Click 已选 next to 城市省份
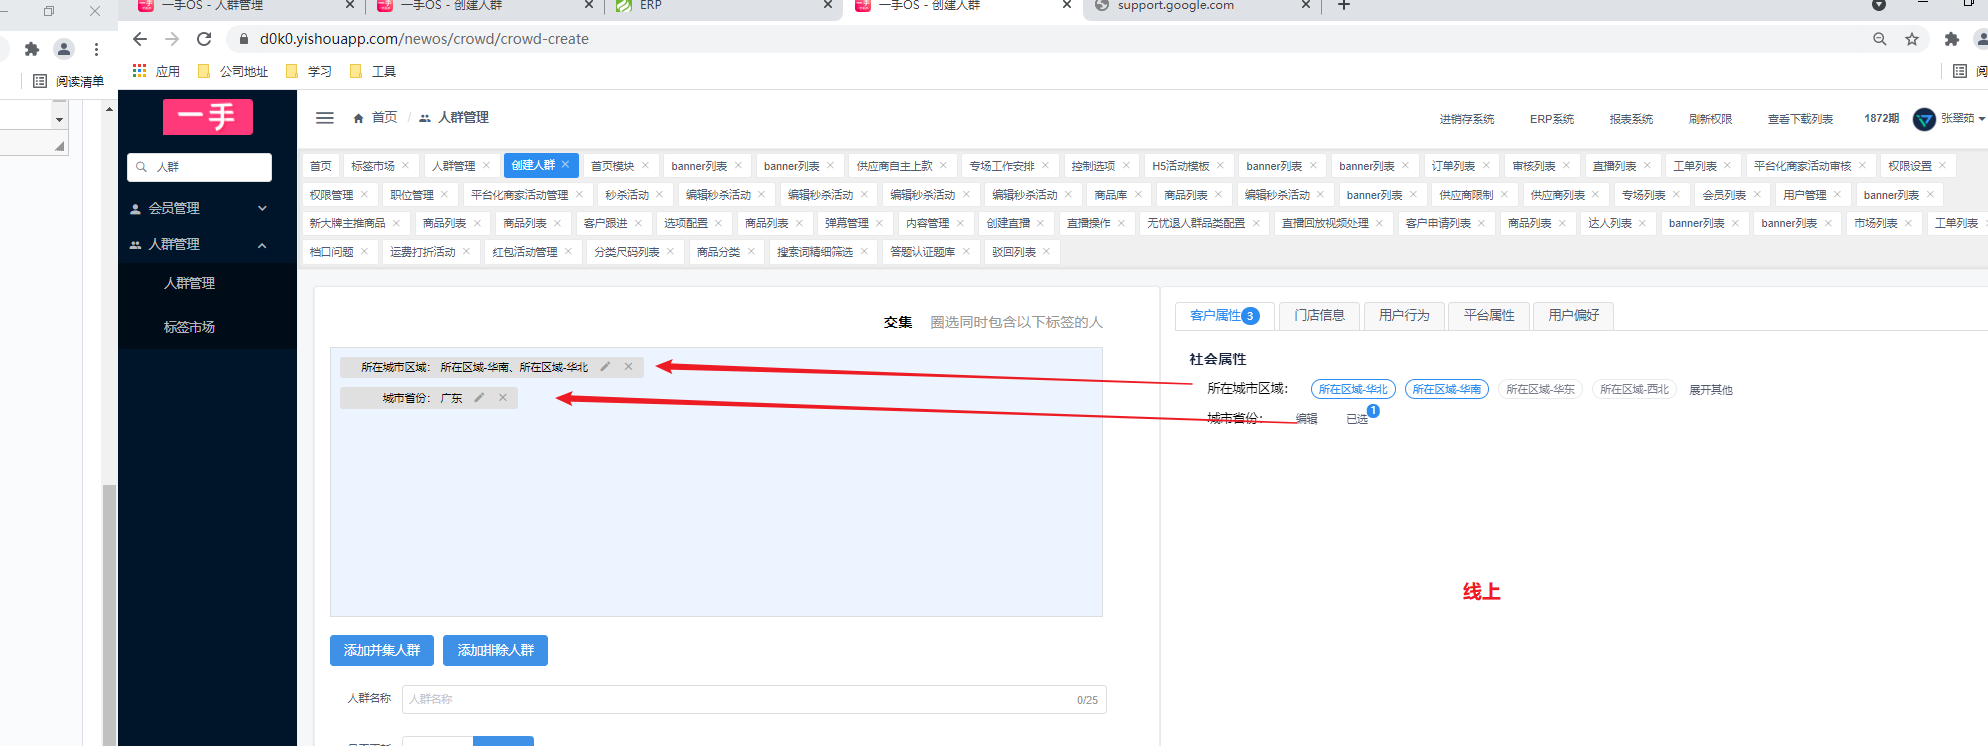 point(1357,419)
